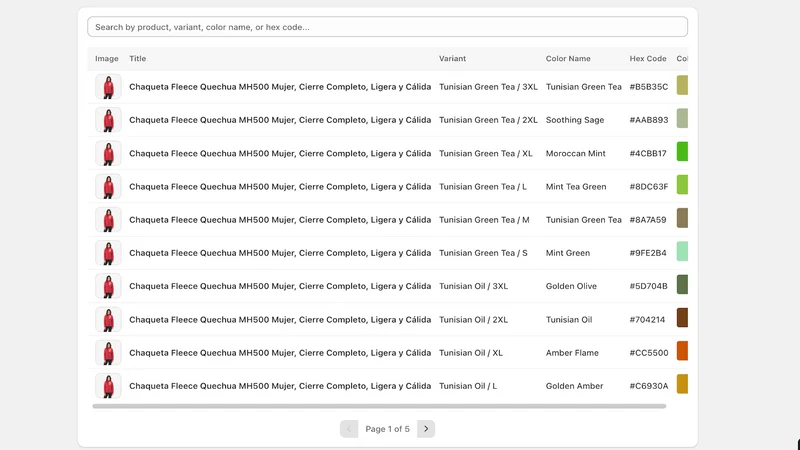Click the Variant column header
This screenshot has width=800, height=450.
click(x=452, y=59)
